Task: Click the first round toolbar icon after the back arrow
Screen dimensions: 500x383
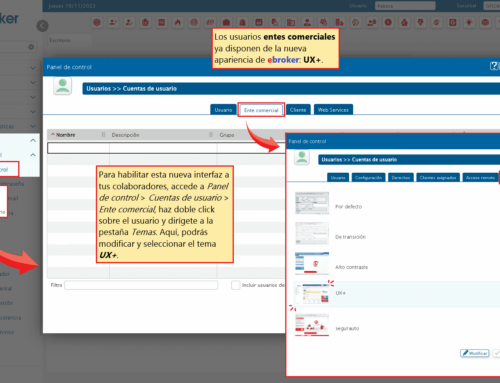Action: click(97, 23)
